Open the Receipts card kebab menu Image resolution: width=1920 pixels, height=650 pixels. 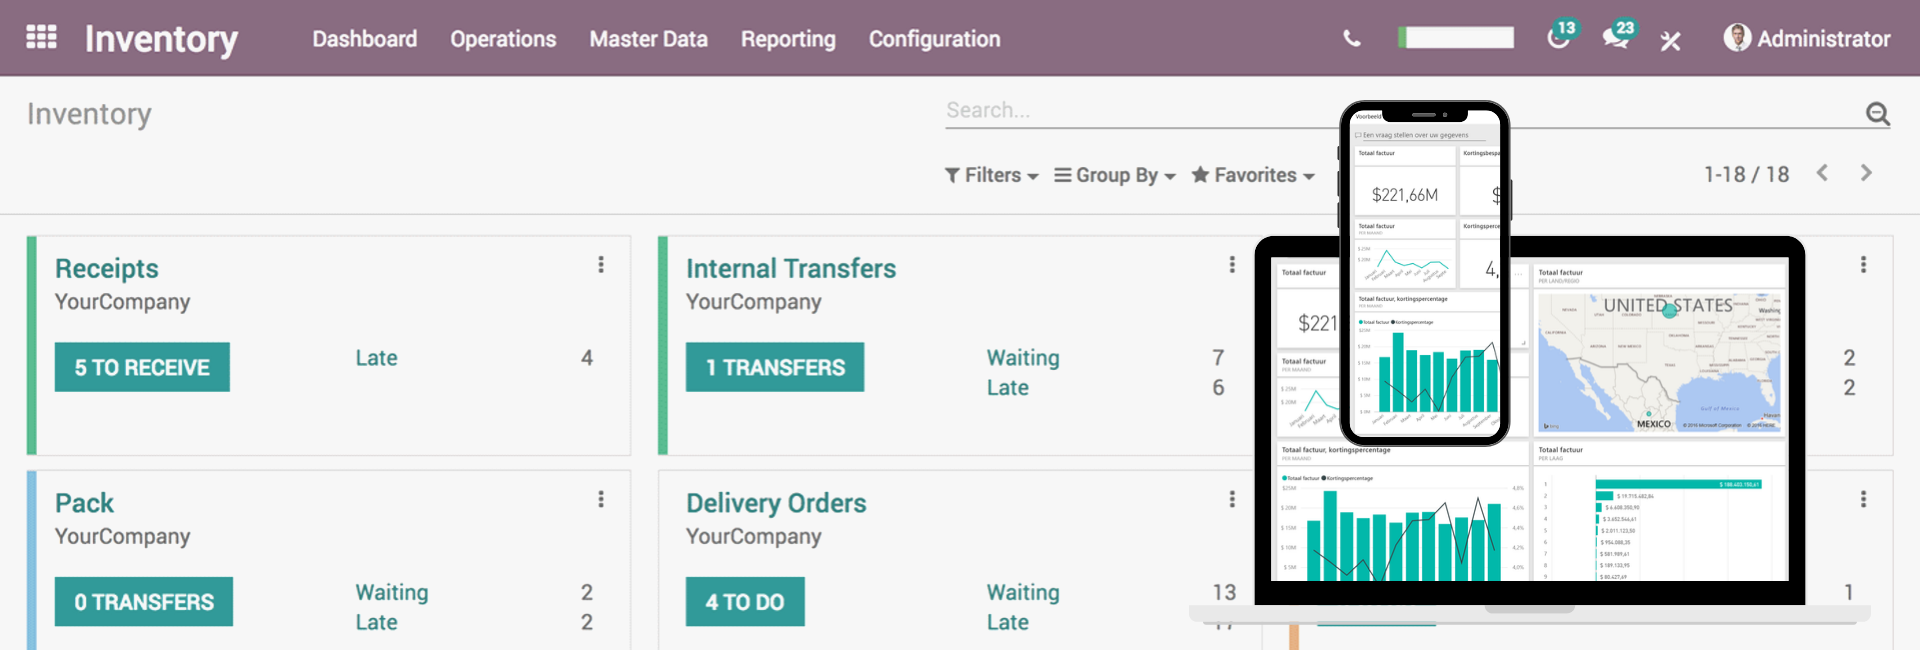[601, 265]
